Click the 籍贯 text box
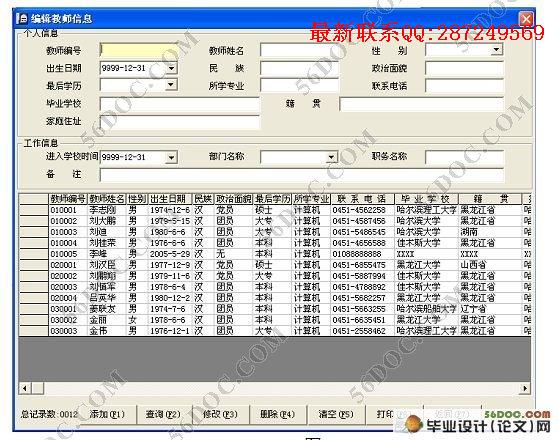The width and height of the screenshot is (559, 440). (421, 104)
